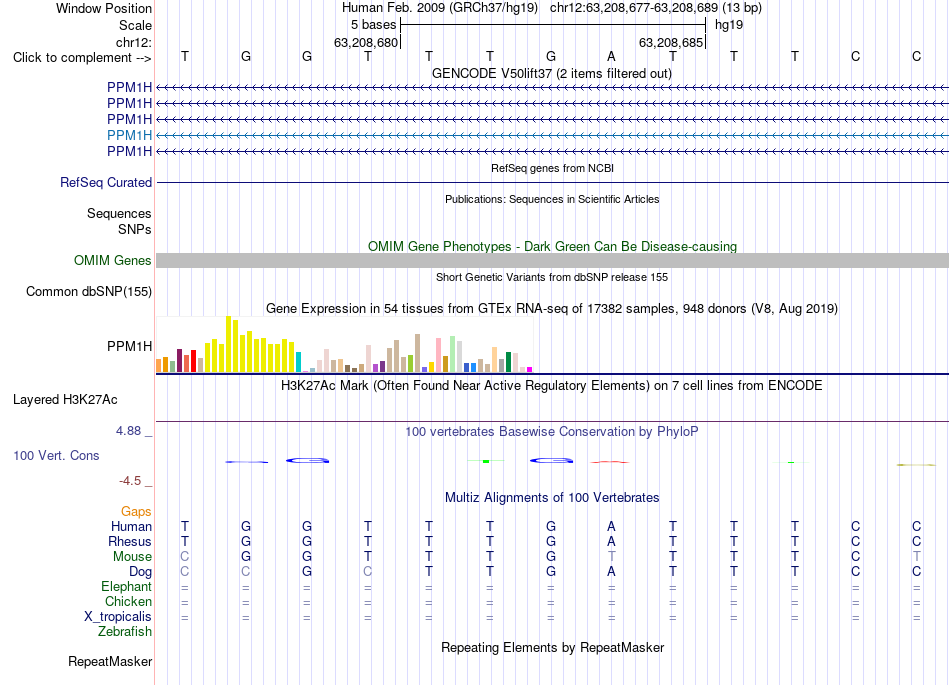Open the GENCODE V50lift37 track title
Viewport: 950px width, 685px height.
[552, 73]
